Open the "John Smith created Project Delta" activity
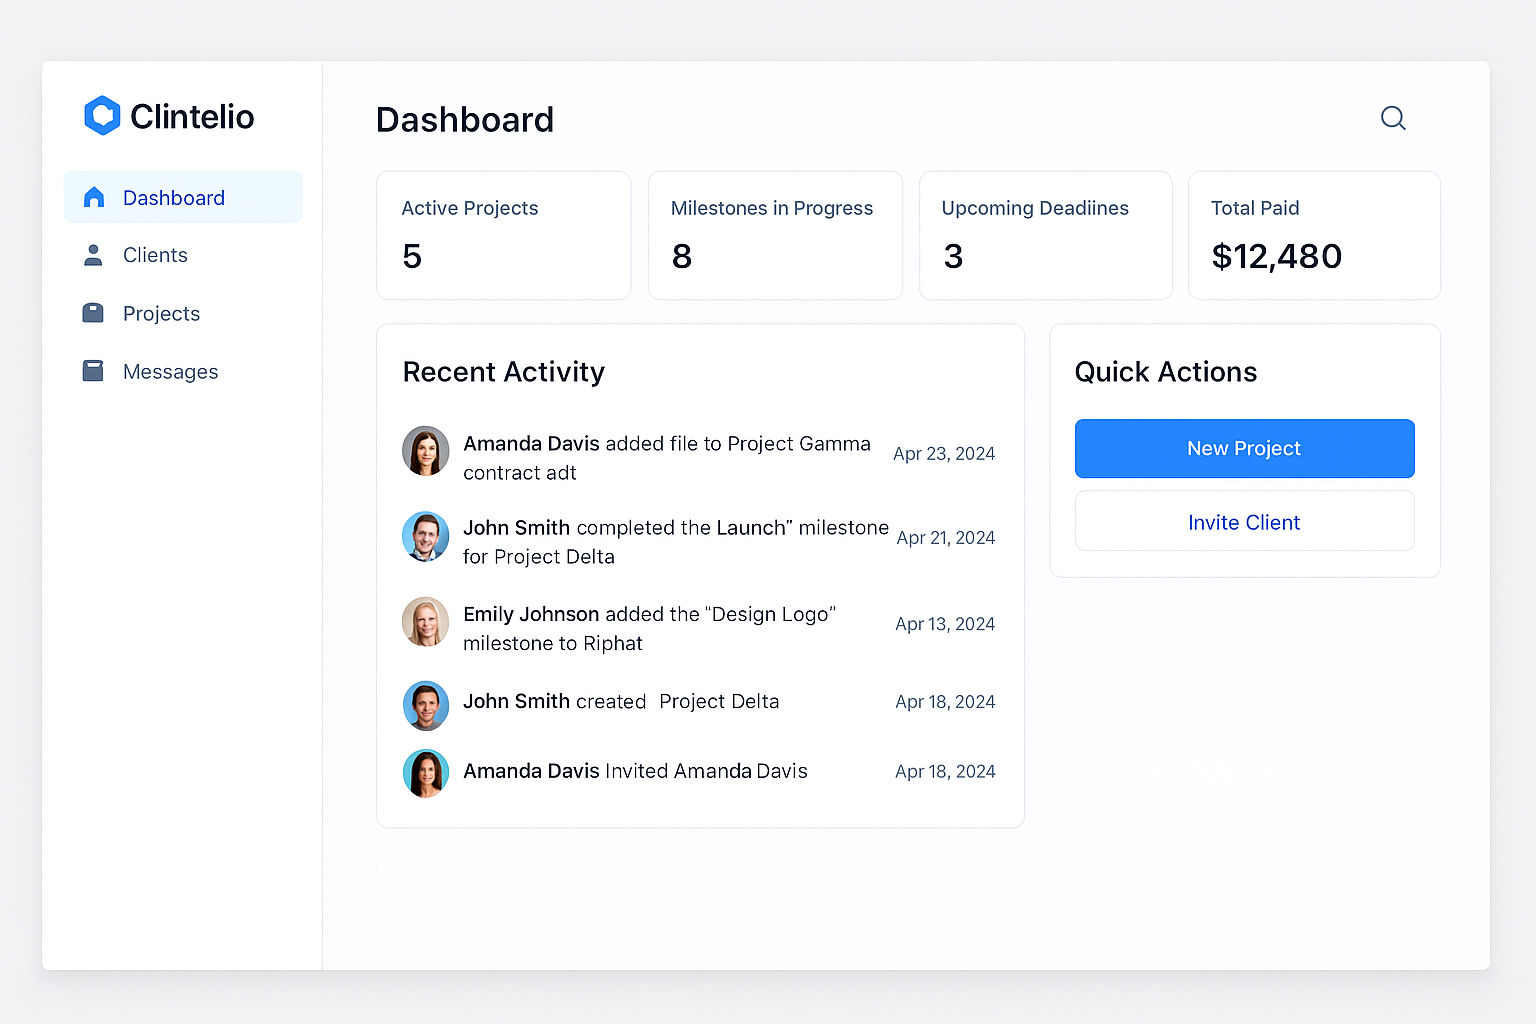This screenshot has width=1536, height=1024. 621,702
